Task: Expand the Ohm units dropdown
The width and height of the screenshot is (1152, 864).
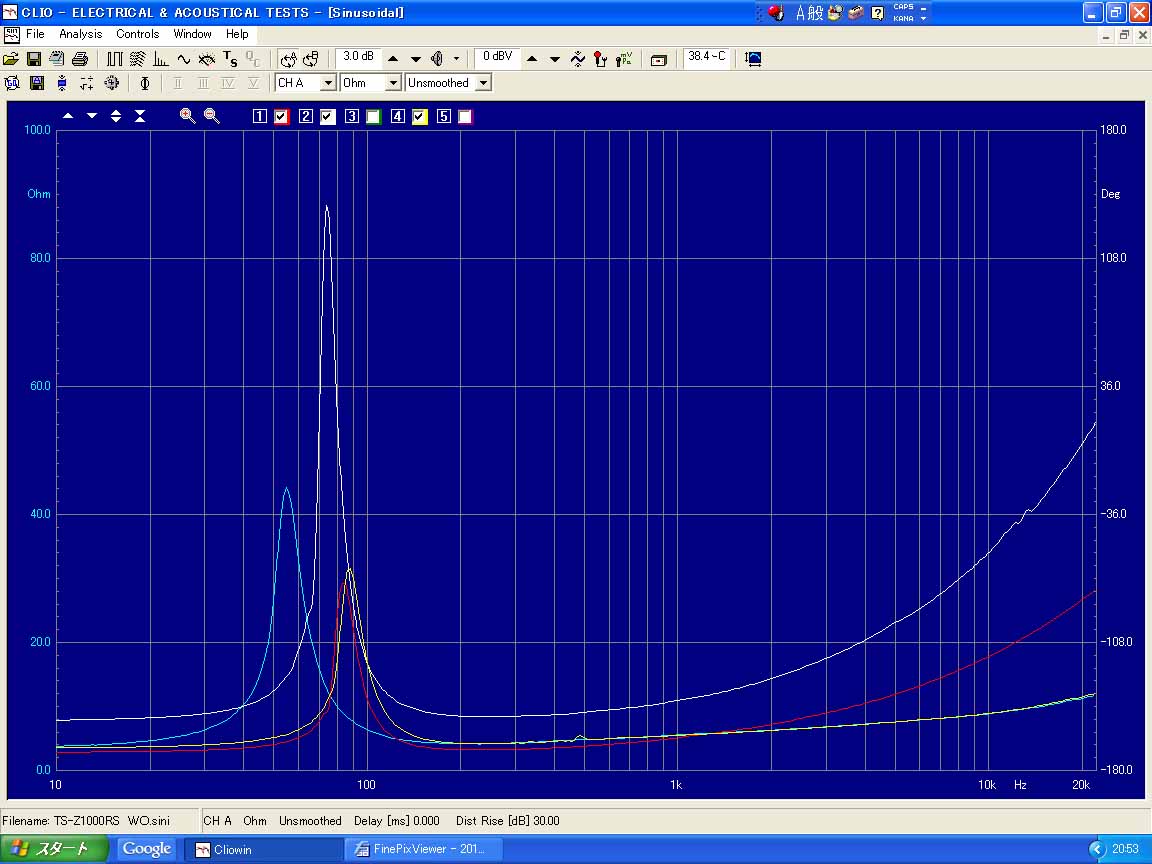Action: 393,83
